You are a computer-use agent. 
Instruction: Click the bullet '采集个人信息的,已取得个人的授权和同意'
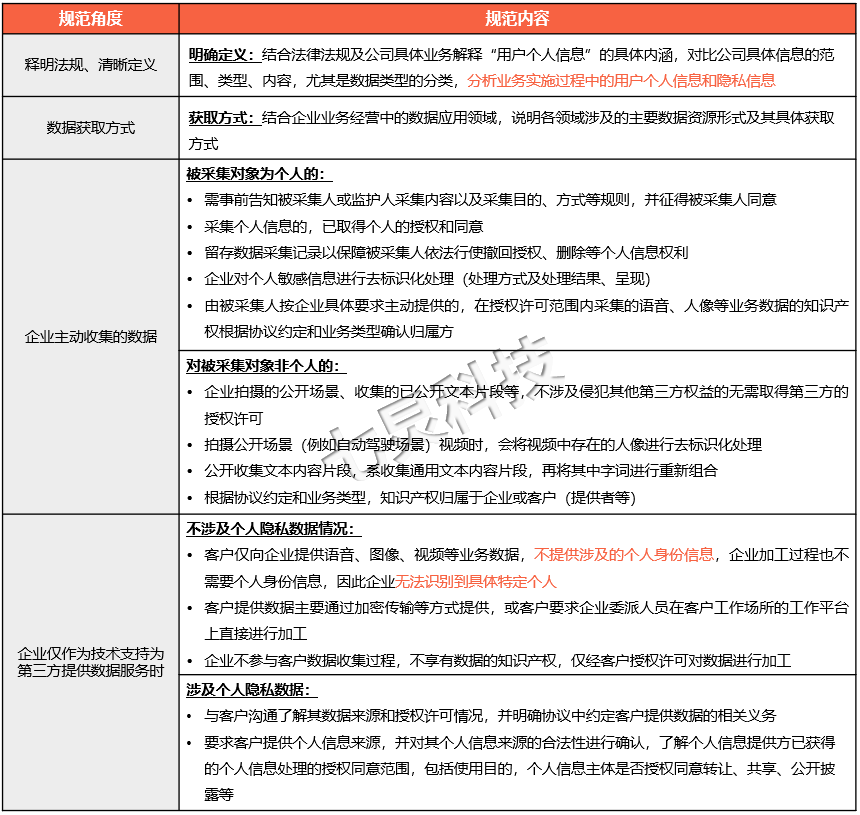[343, 227]
